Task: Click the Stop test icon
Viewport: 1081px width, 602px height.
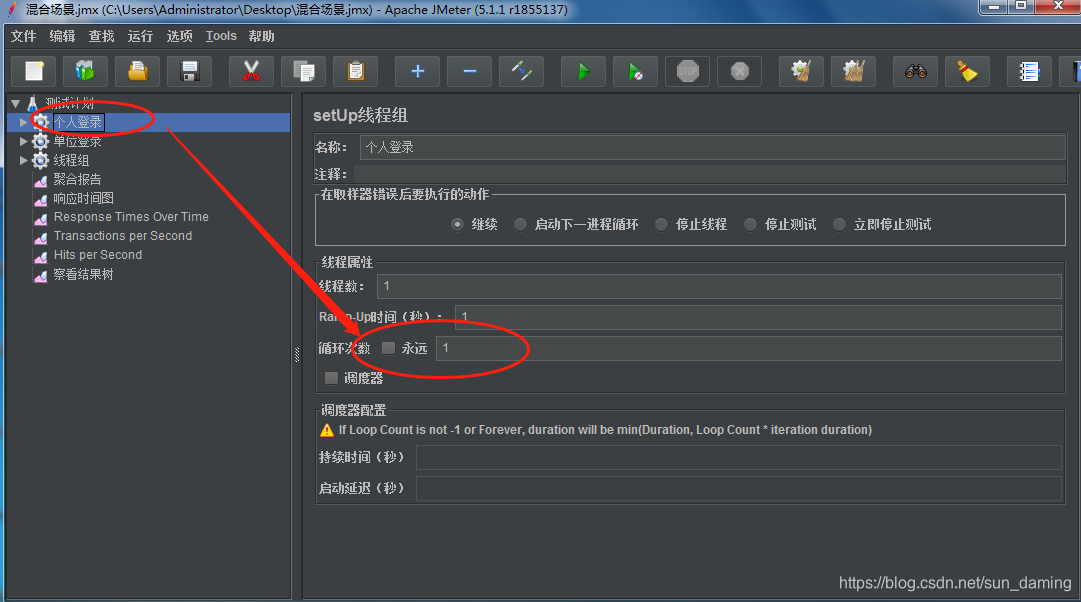Action: pyautogui.click(x=687, y=71)
